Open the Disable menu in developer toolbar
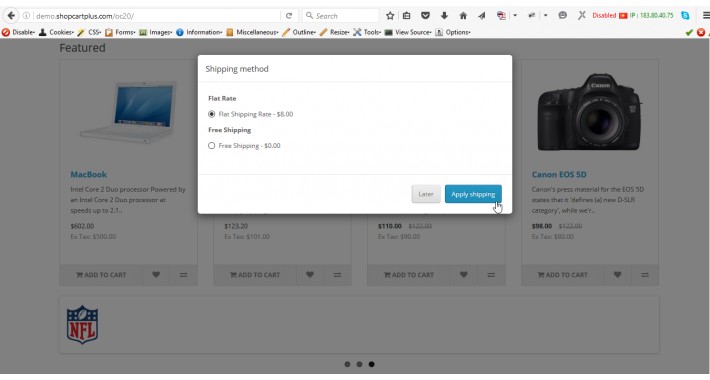This screenshot has width=710, height=380. 18,32
